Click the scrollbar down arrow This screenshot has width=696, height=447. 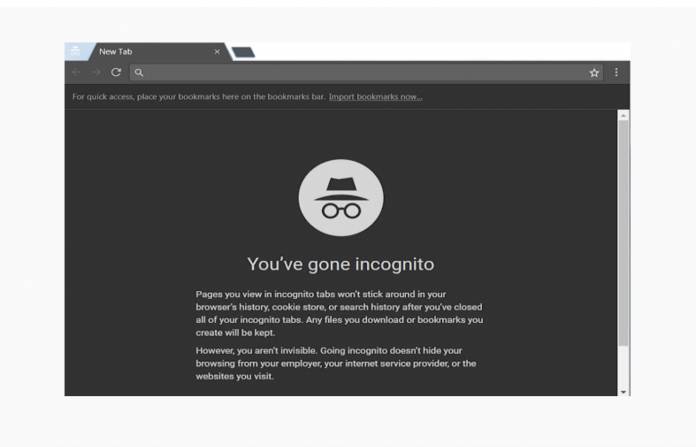(623, 392)
